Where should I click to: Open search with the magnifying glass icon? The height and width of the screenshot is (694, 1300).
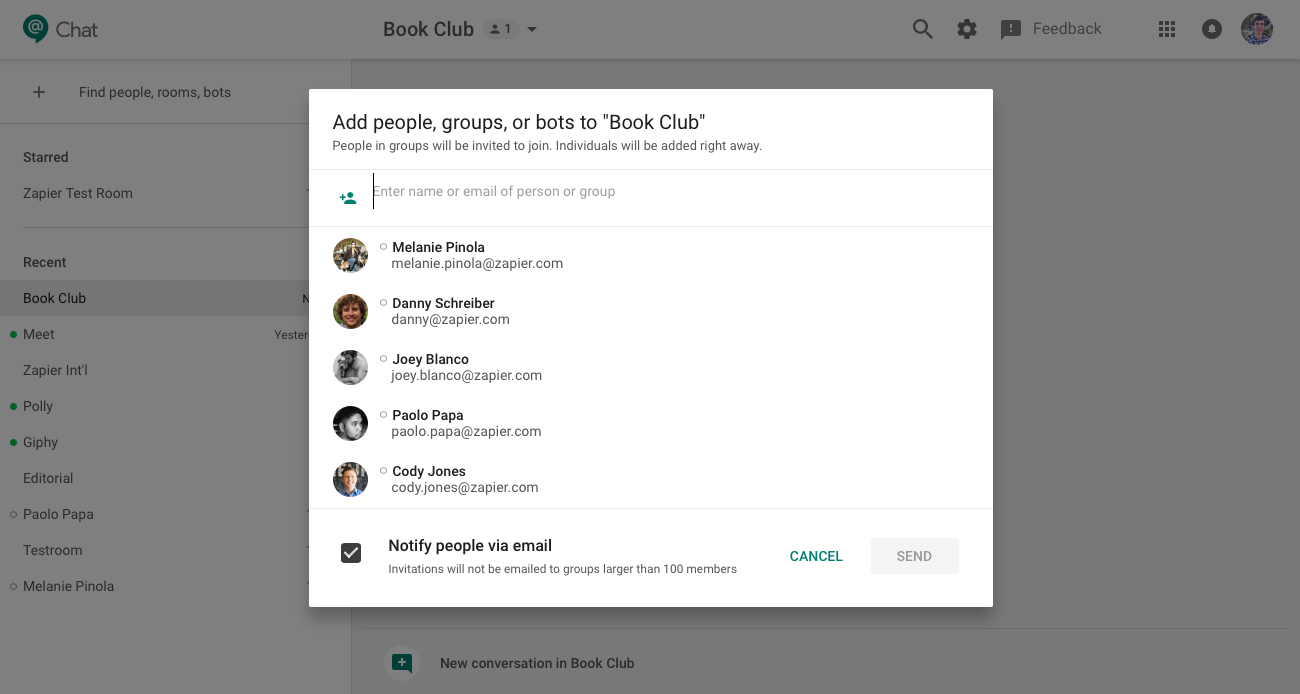922,29
